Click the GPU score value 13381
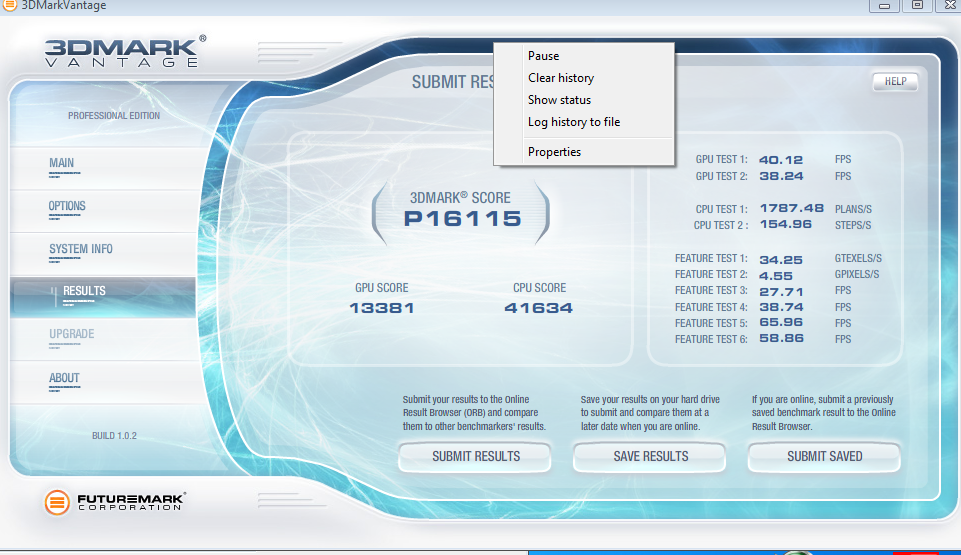The image size is (961, 555). pos(382,308)
